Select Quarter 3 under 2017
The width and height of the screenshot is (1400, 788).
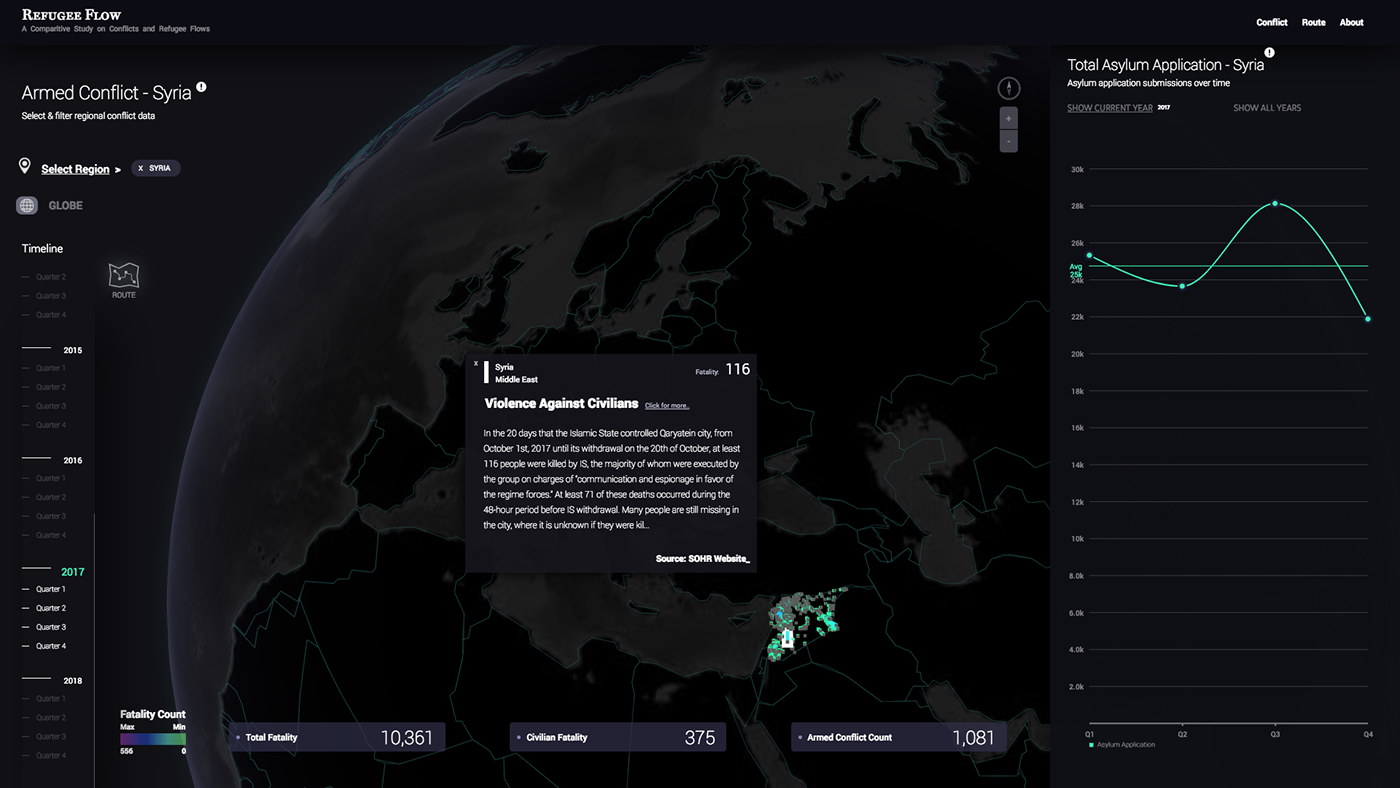[x=51, y=627]
